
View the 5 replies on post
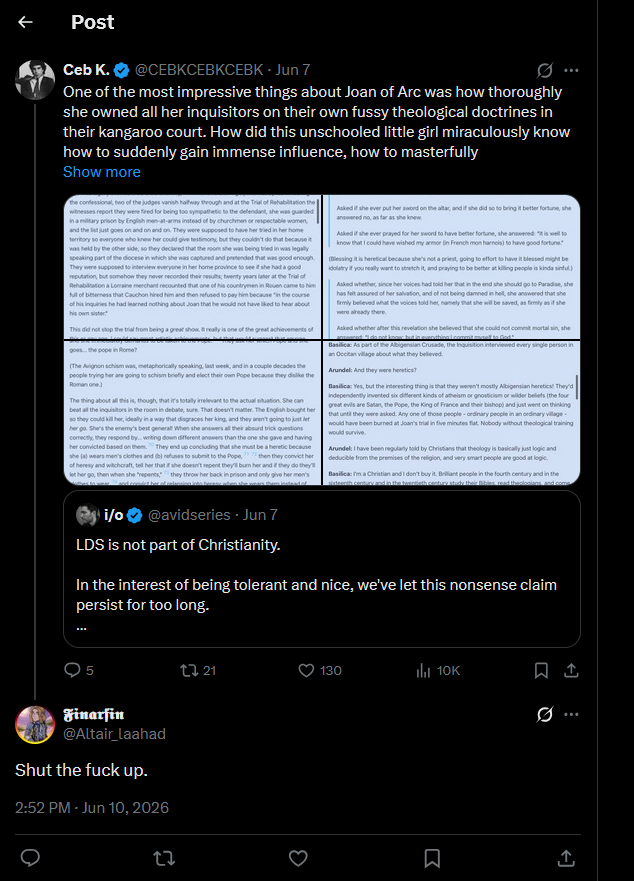tap(79, 670)
